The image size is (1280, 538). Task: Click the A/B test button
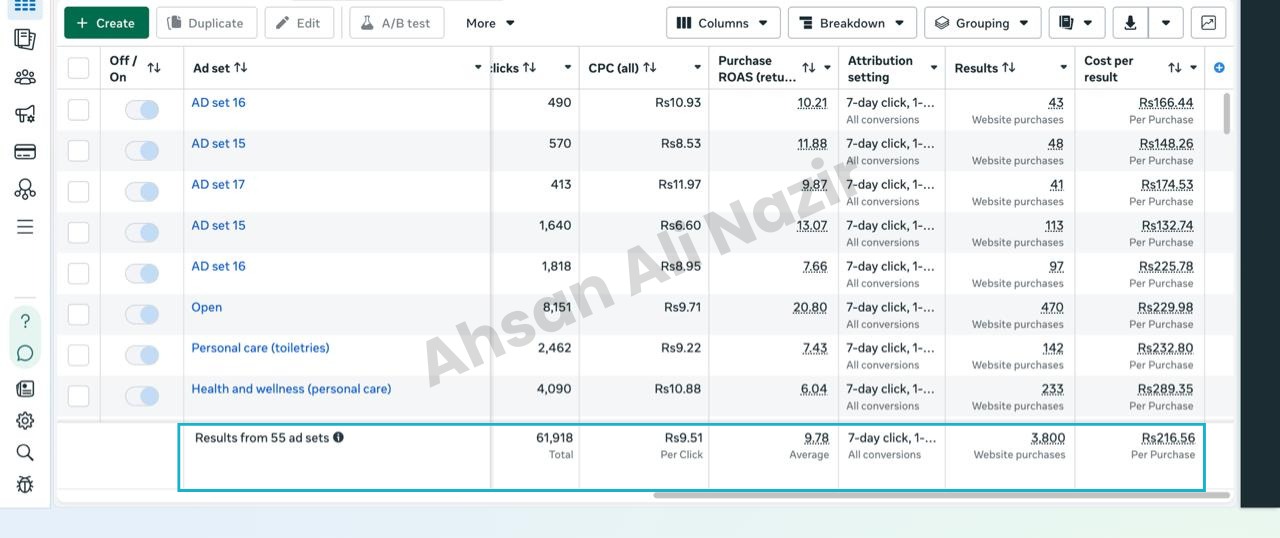coord(396,23)
